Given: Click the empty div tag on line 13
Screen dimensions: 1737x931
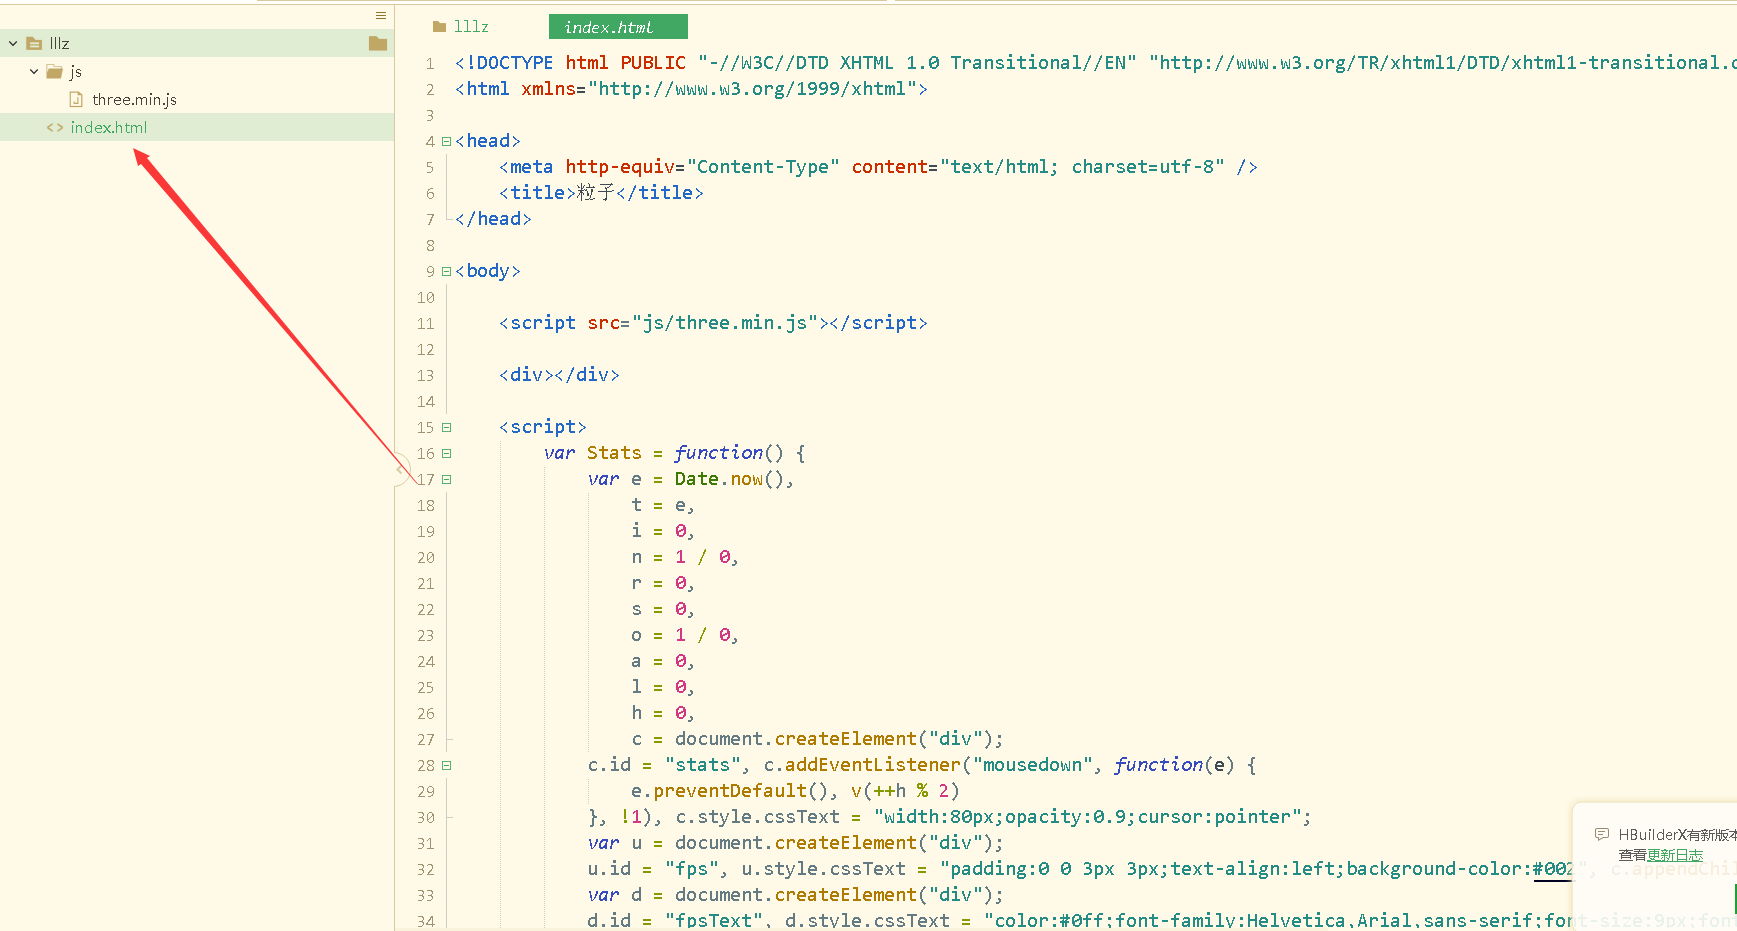Looking at the screenshot, I should (559, 375).
